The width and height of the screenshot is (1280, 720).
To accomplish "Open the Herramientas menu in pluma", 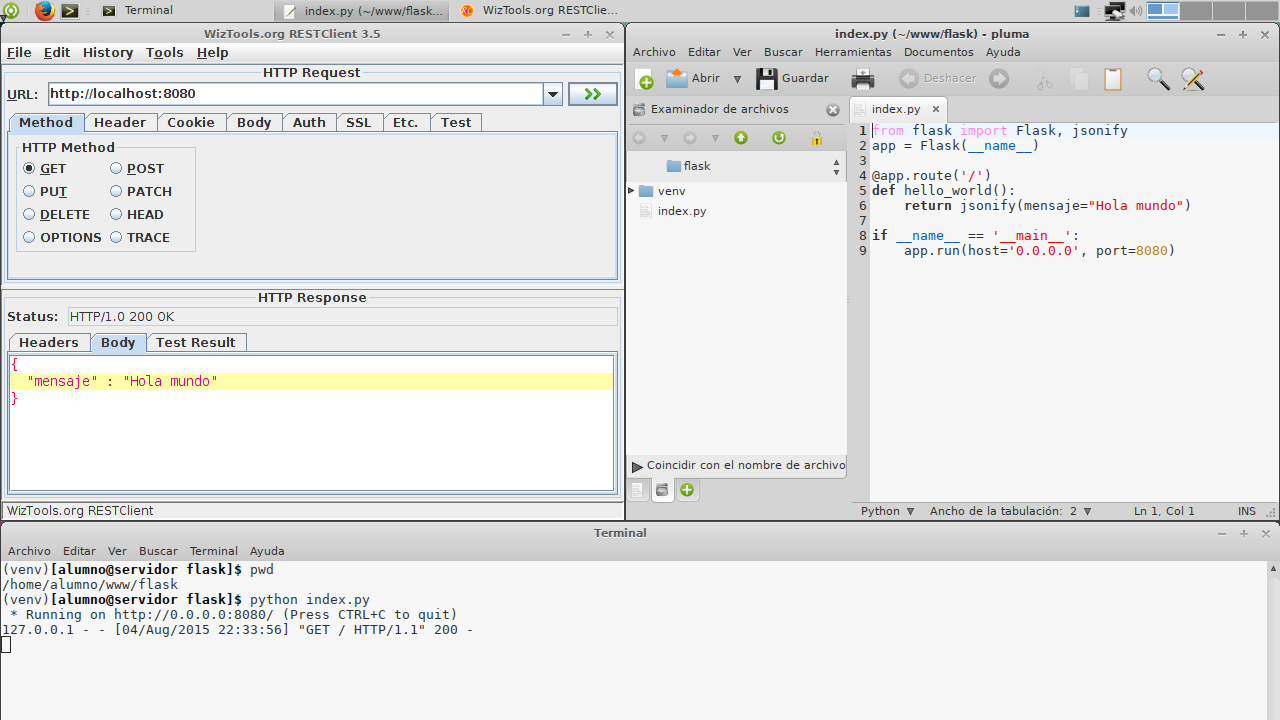I will click(852, 52).
